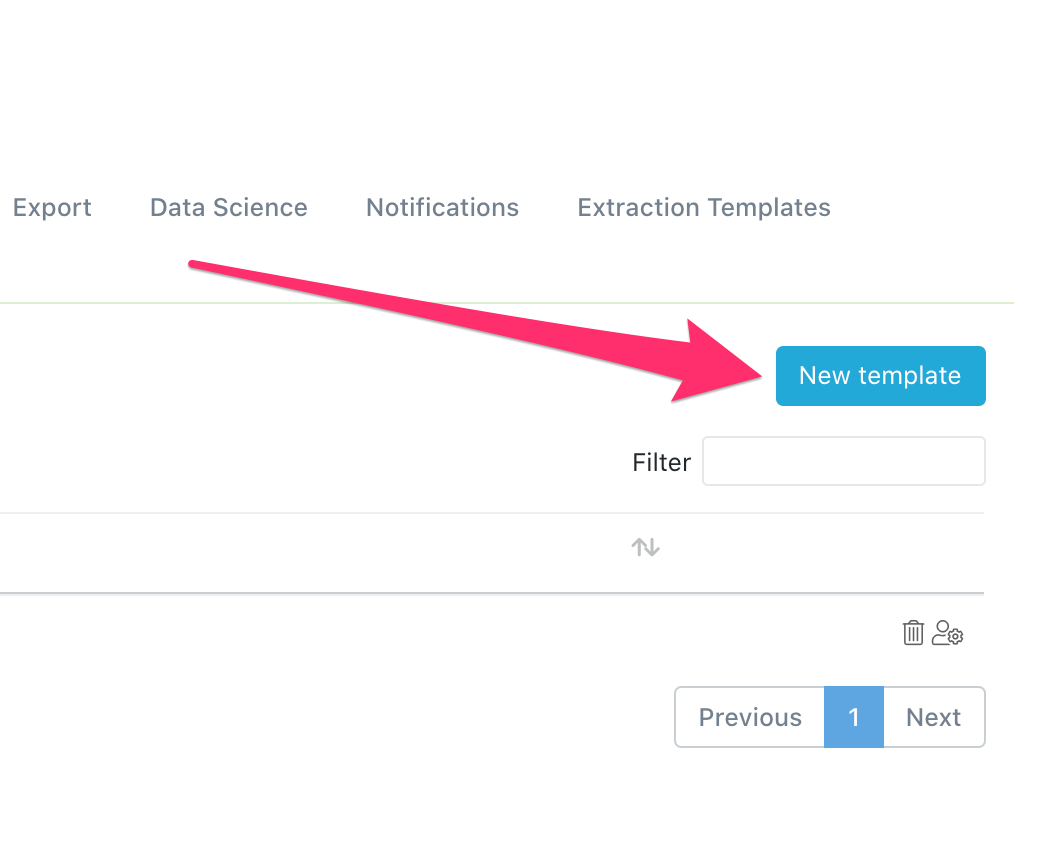Focus the Filter text field
1048x842 pixels.
point(843,462)
